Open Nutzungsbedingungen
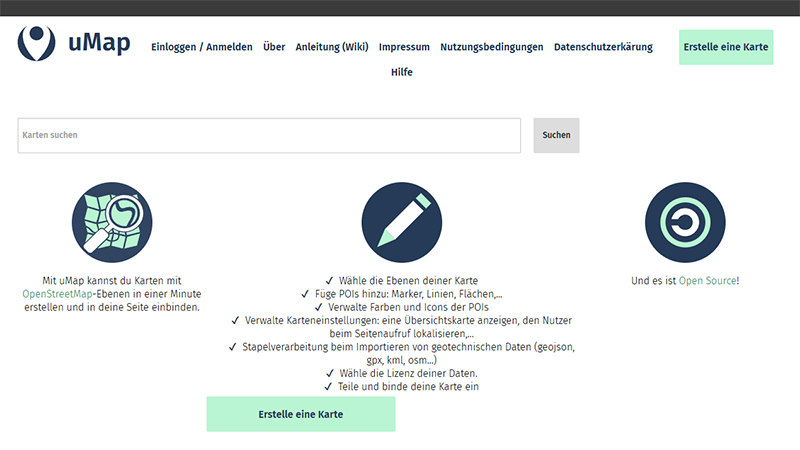 [x=492, y=47]
